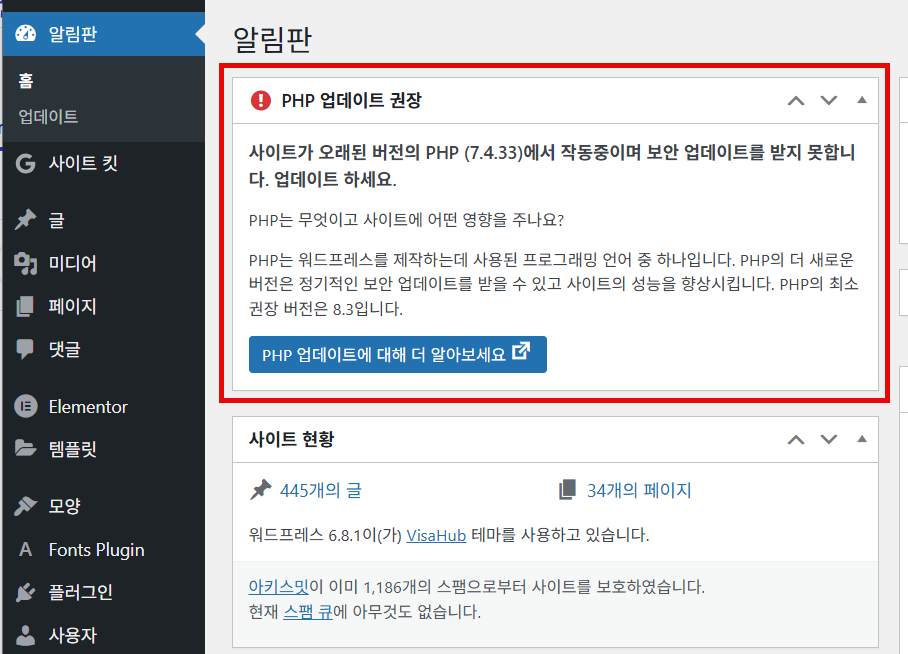Screen dimensions: 908x654
Task: Open the 스팸 큐 link
Action: [x=308, y=612]
